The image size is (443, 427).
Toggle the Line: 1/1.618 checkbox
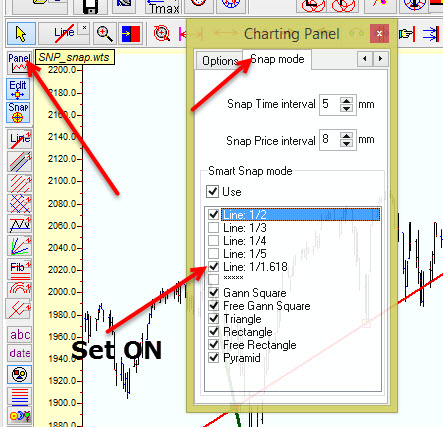(x=213, y=267)
